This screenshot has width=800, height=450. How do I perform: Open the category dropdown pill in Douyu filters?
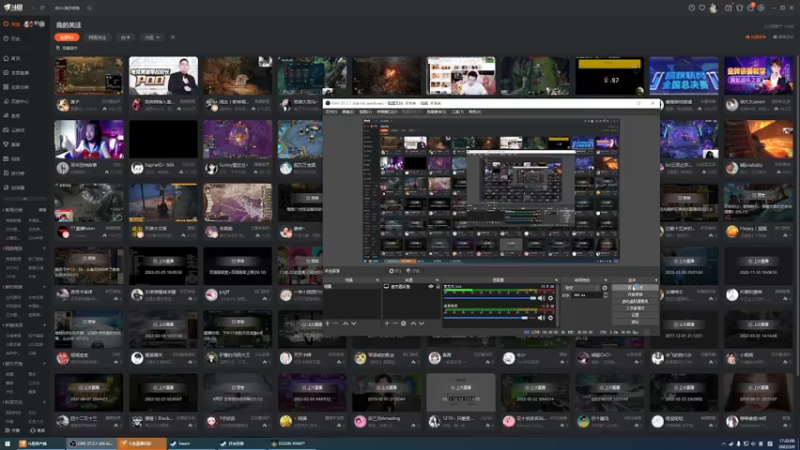coord(152,37)
